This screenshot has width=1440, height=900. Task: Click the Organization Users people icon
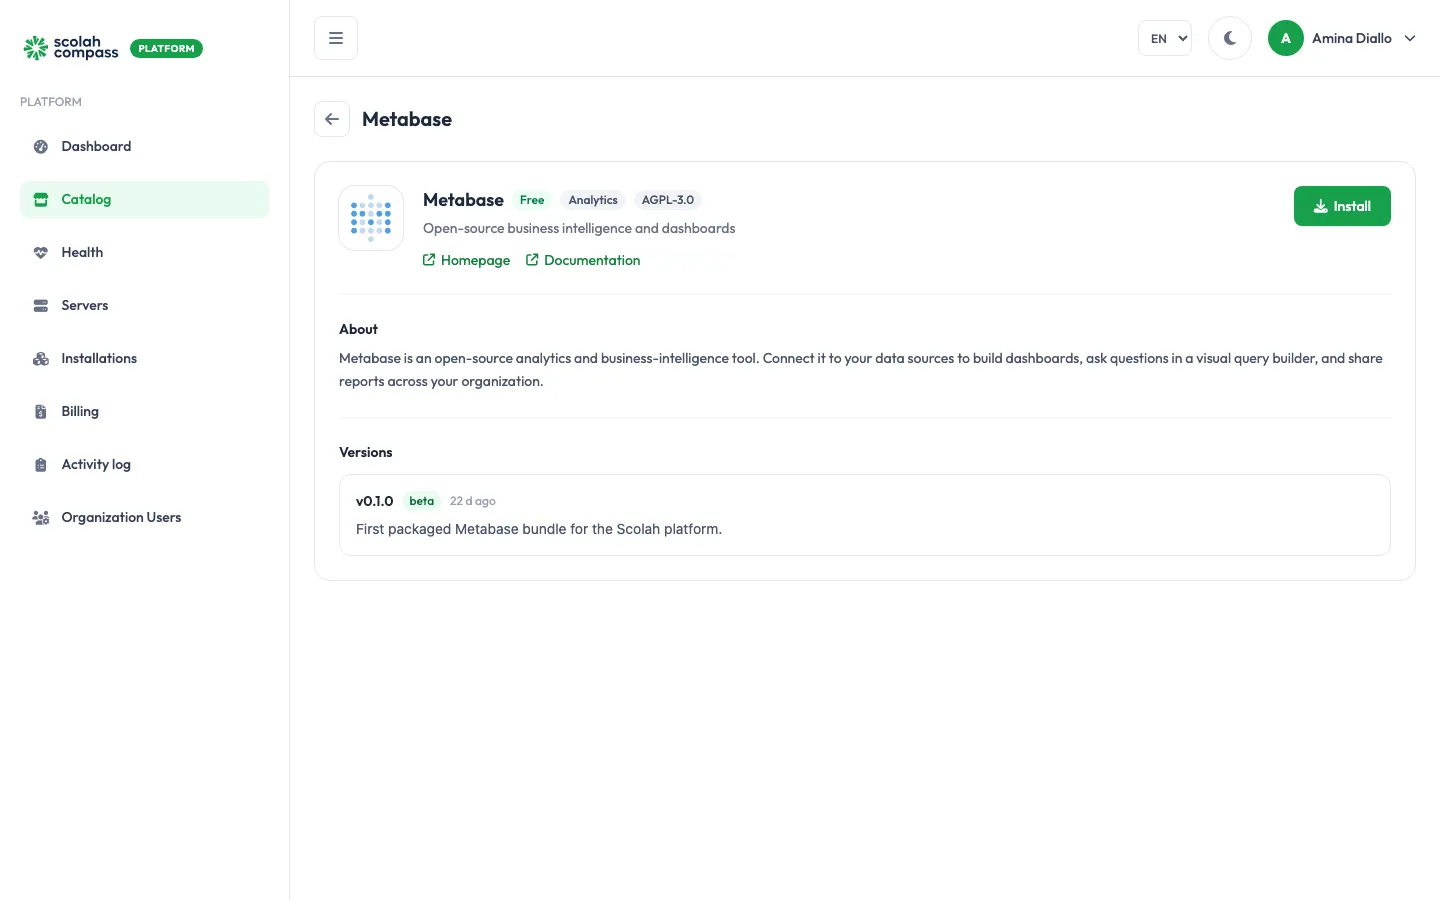pyautogui.click(x=41, y=518)
